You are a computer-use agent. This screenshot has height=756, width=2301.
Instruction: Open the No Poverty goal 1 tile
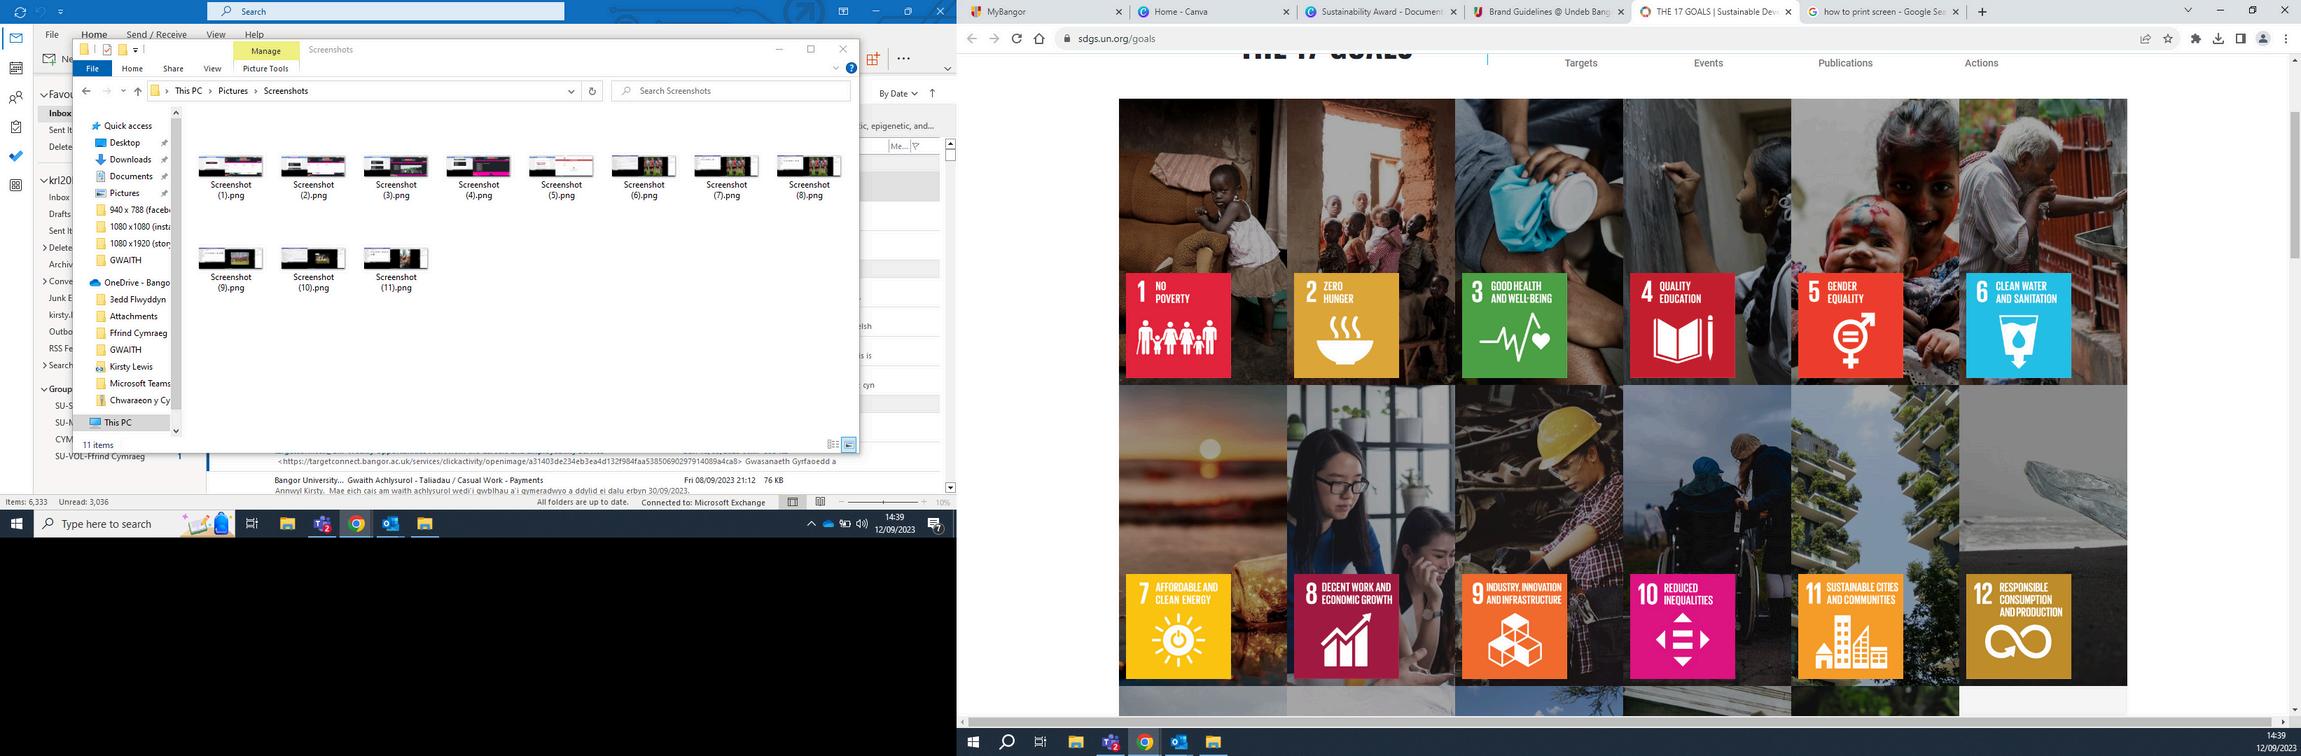click(x=1178, y=326)
